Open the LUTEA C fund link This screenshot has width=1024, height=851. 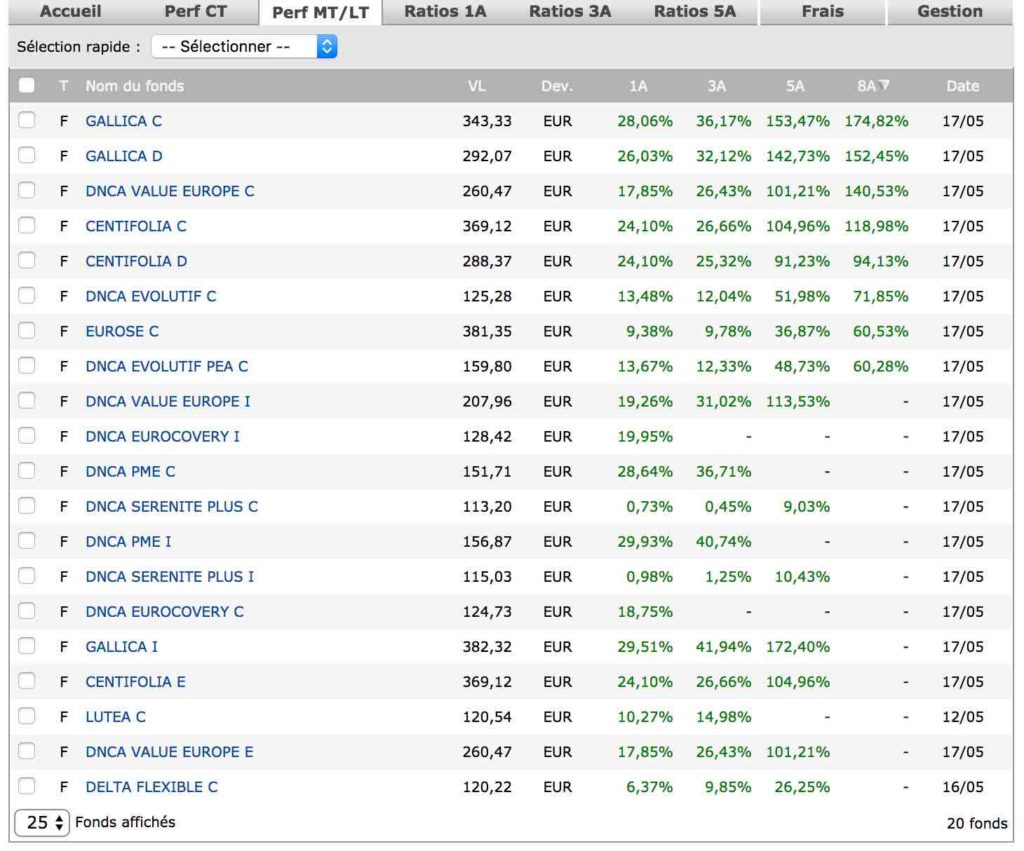[116, 717]
